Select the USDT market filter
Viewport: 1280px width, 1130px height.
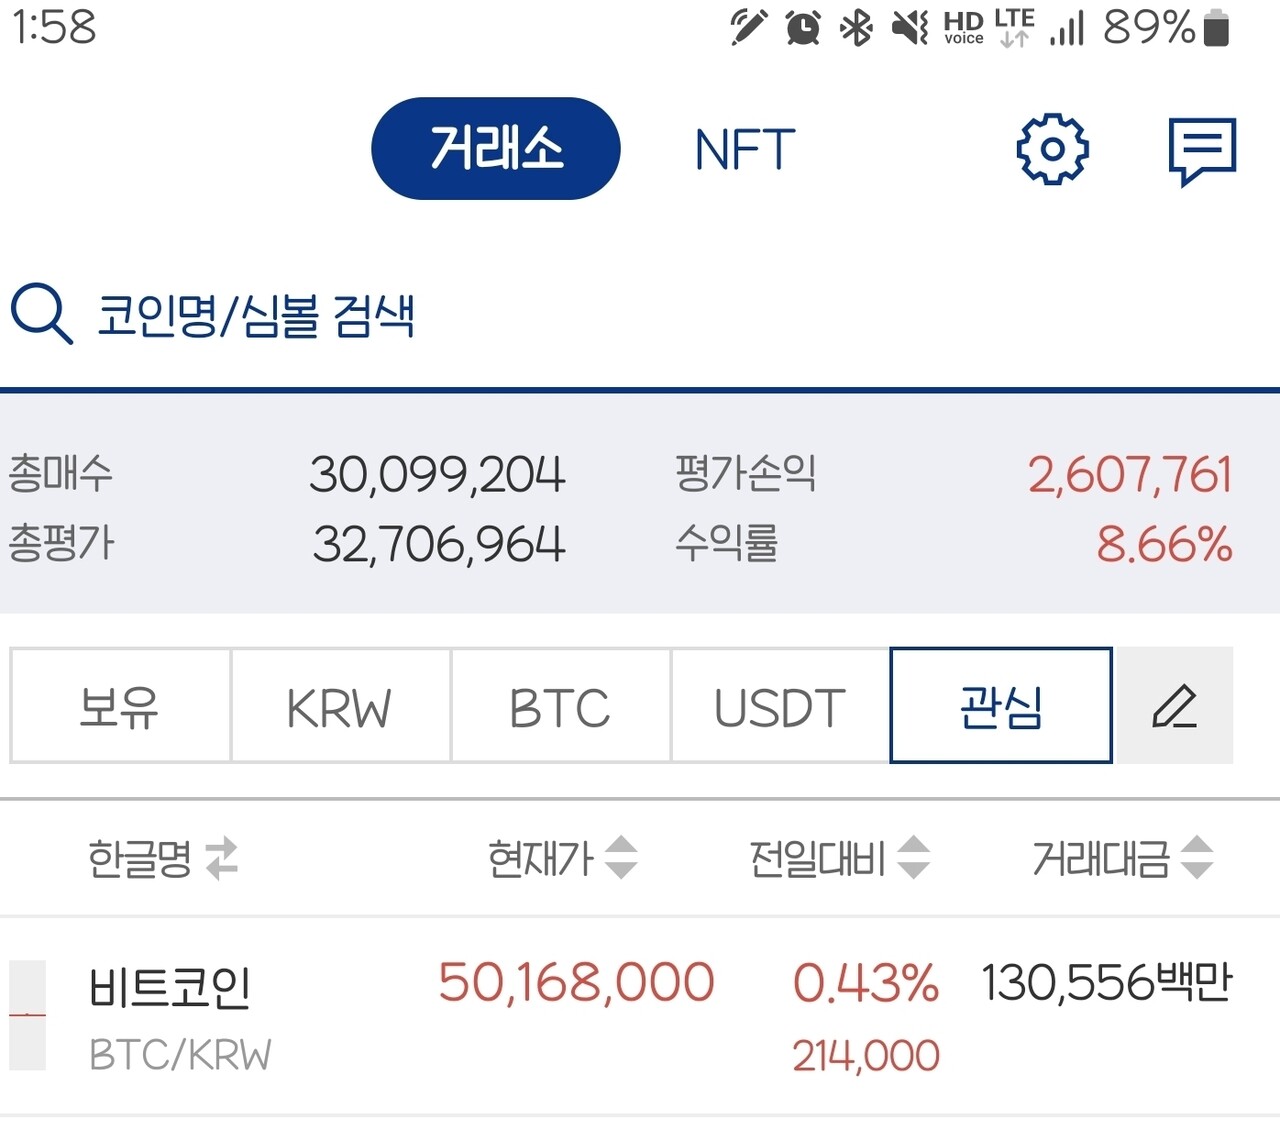point(779,706)
